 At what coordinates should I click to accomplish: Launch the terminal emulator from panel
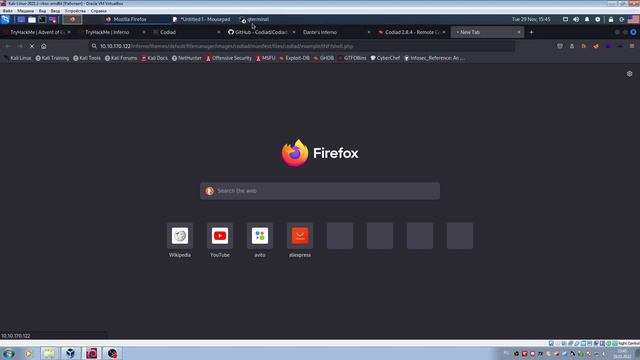[42, 19]
